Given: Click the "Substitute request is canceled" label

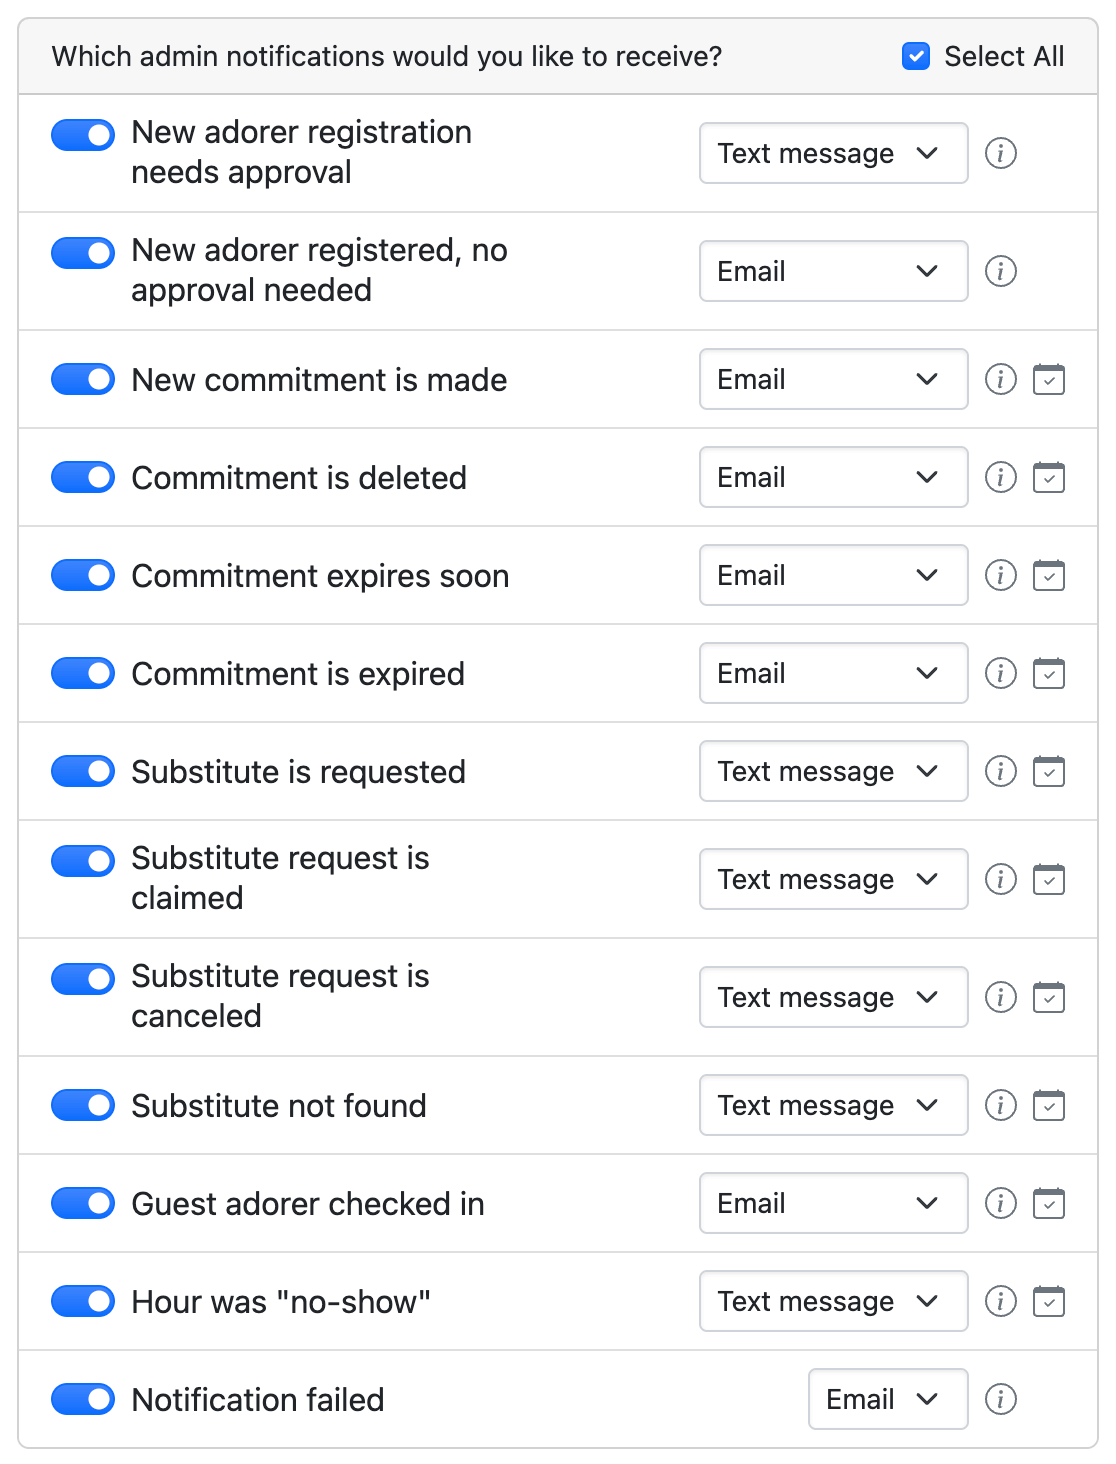Looking at the screenshot, I should (280, 996).
